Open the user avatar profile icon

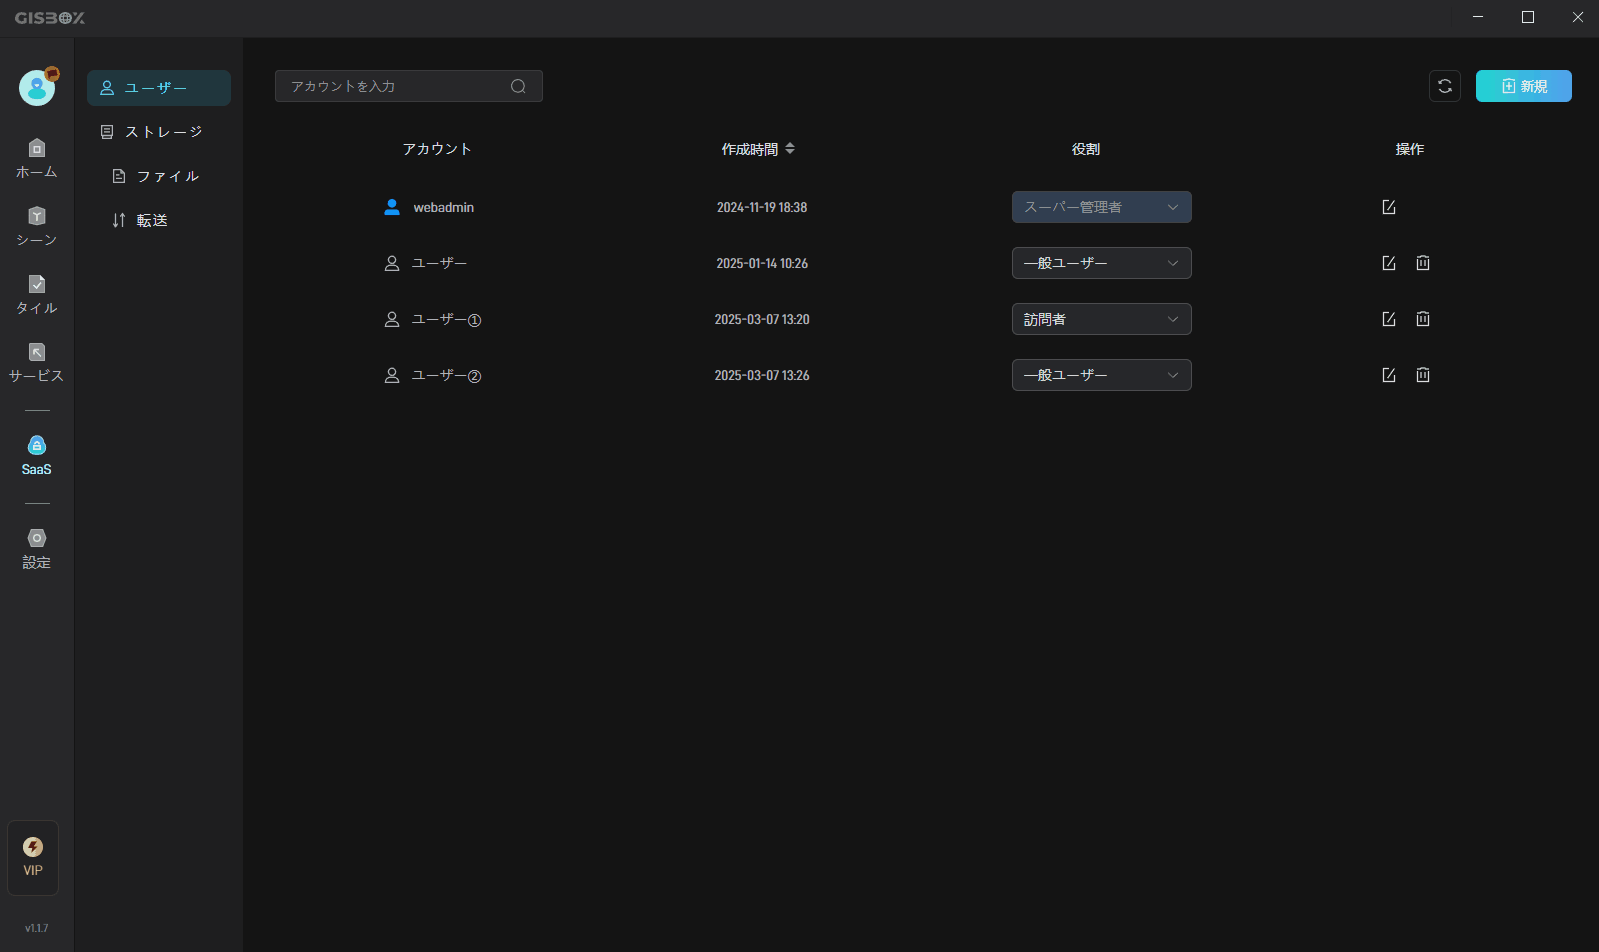click(37, 88)
